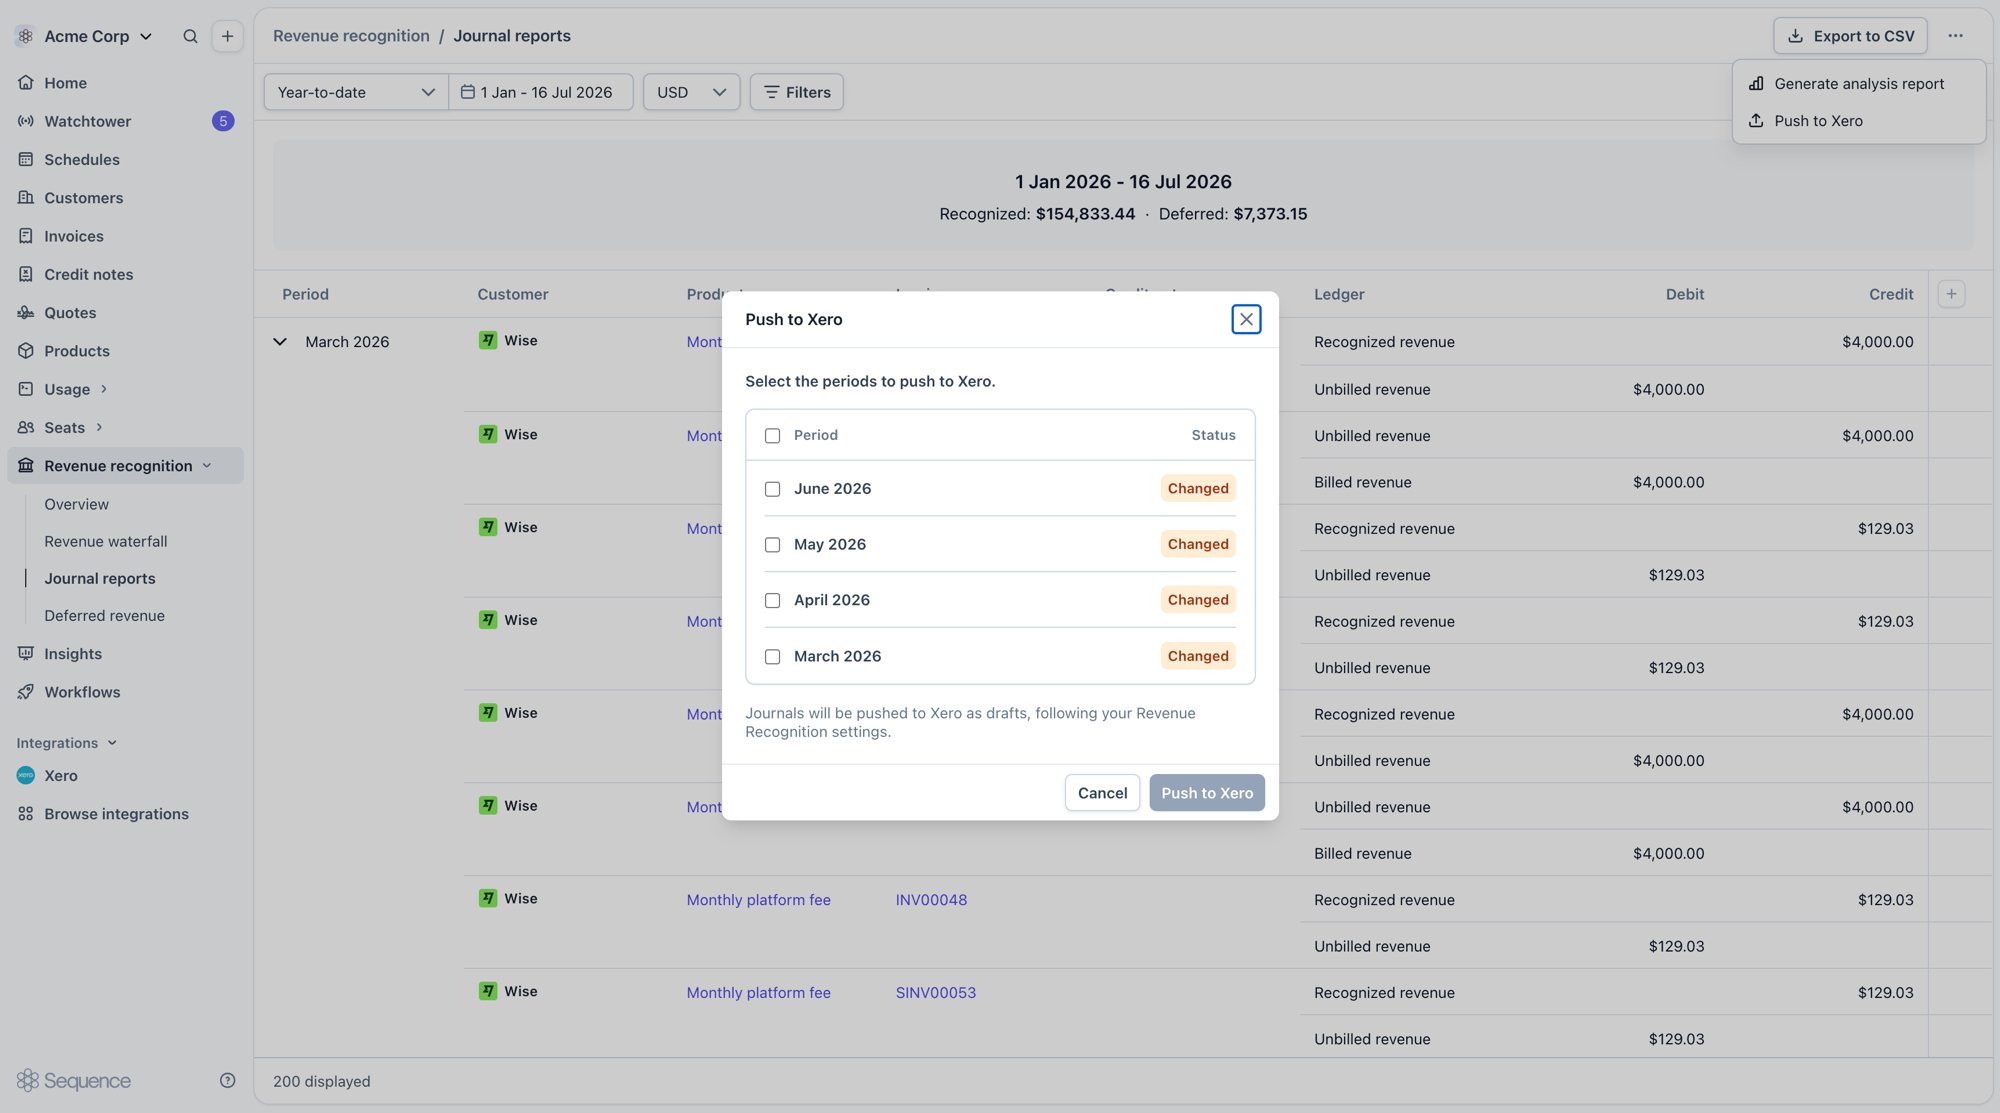Open the Revenue waterfall page
The width and height of the screenshot is (2000, 1113).
tap(106, 541)
